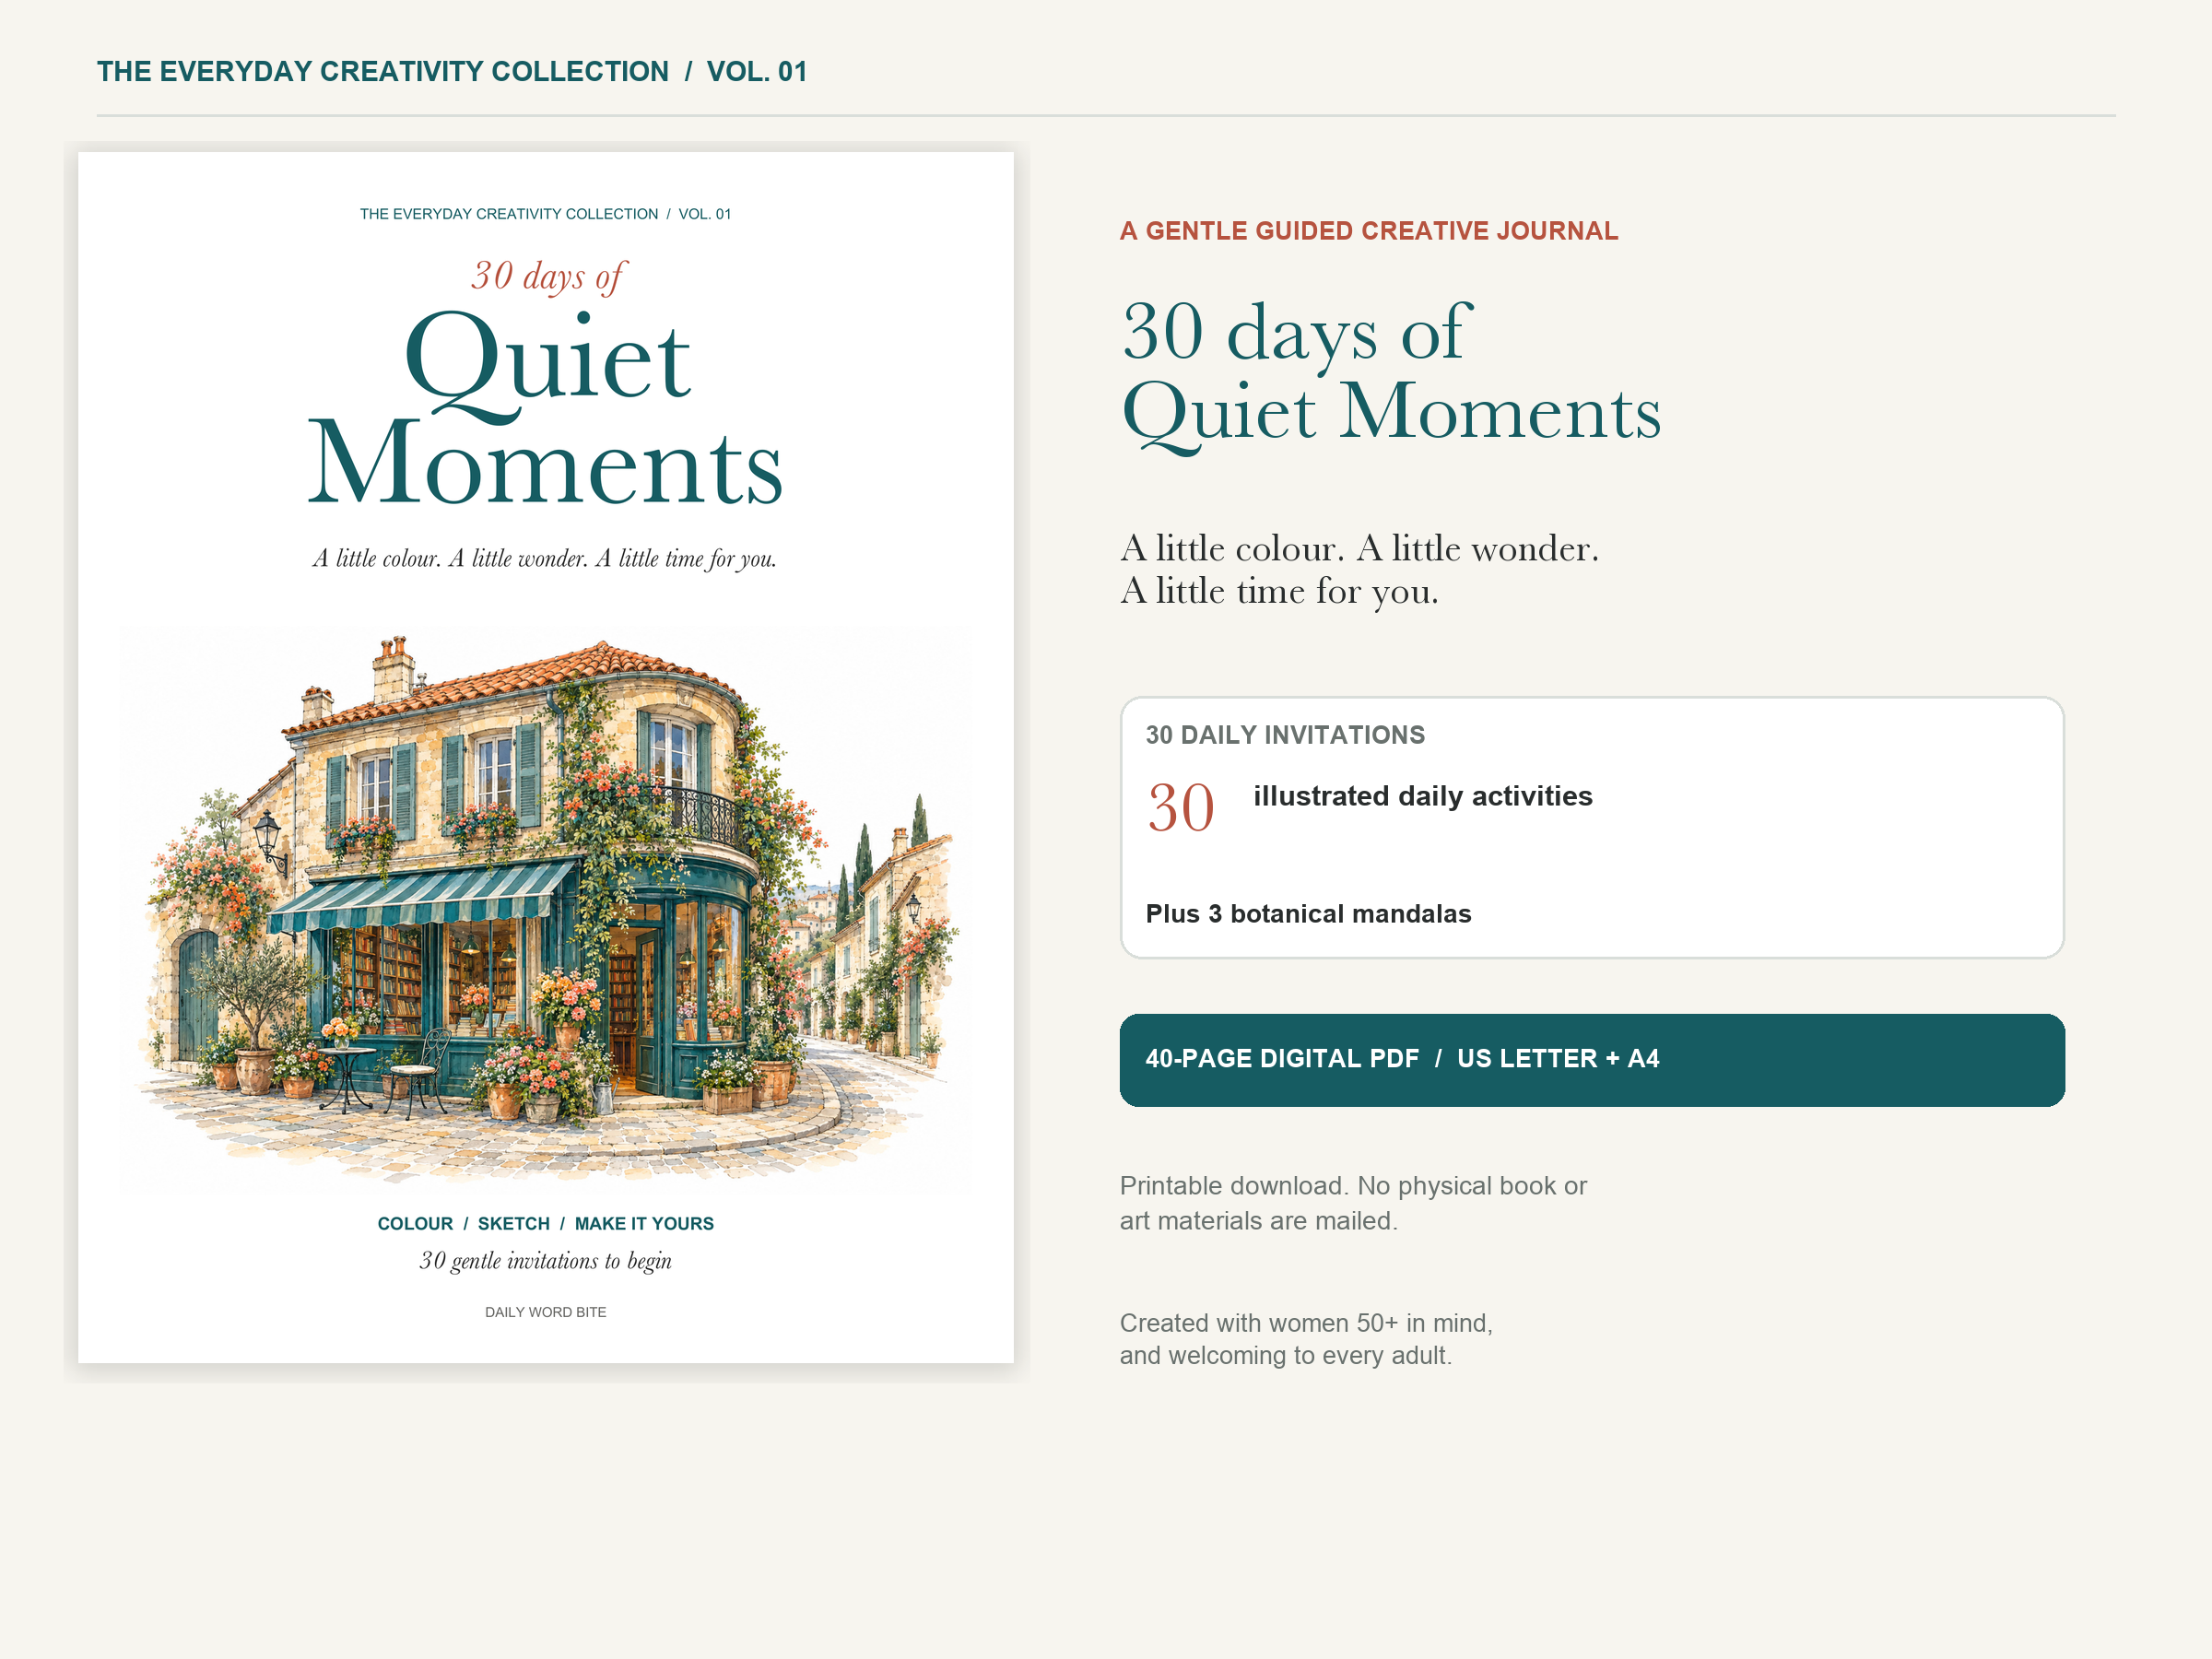Click the two-line 'A little colour. A little wonder.' tagline on the right

coord(1359,570)
